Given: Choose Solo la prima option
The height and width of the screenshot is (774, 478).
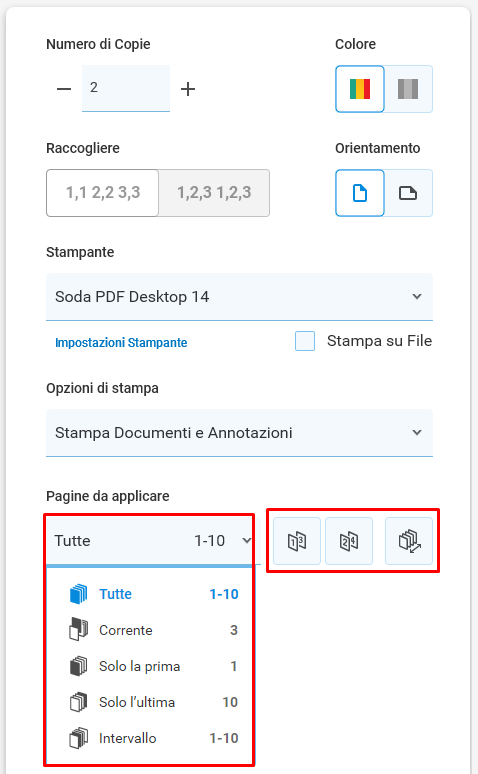Looking at the screenshot, I should pyautogui.click(x=153, y=666).
